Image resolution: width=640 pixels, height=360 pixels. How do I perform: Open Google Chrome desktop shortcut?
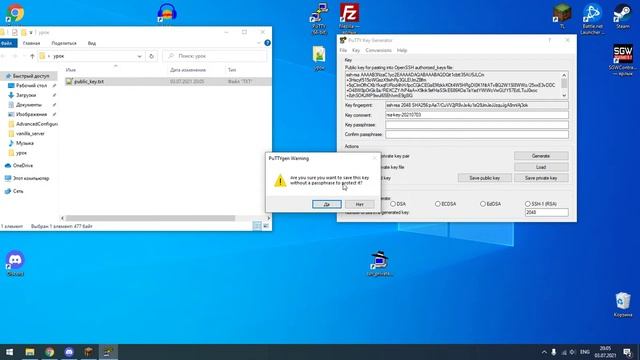(15, 13)
